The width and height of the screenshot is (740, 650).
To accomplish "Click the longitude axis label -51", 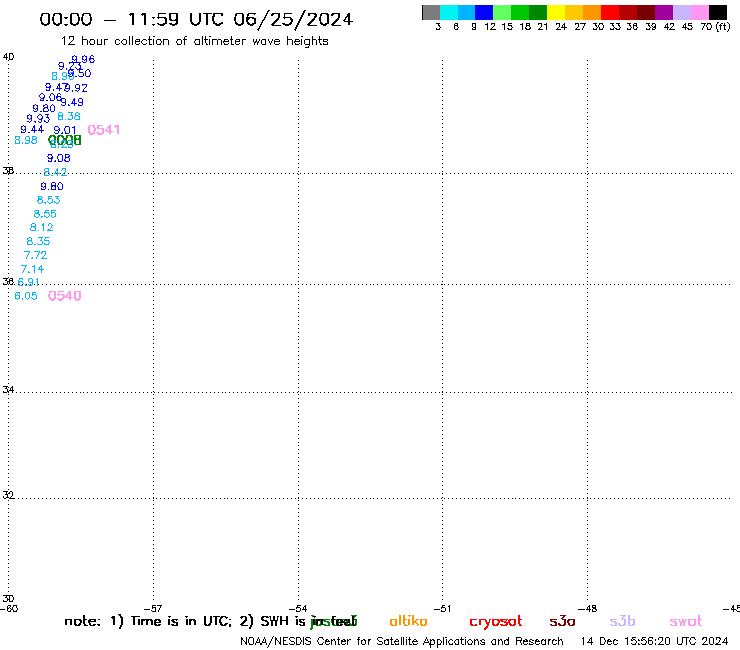I will (x=443, y=609).
